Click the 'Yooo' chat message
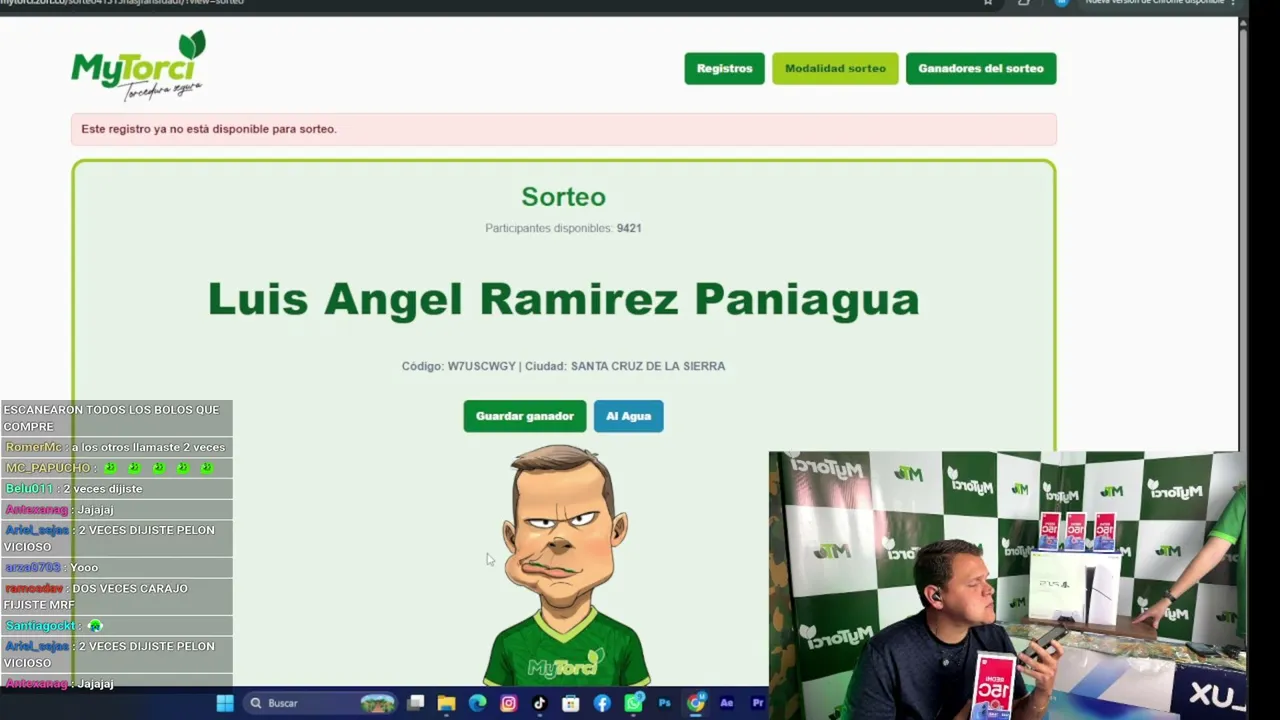This screenshot has width=1280, height=720. click(x=117, y=567)
